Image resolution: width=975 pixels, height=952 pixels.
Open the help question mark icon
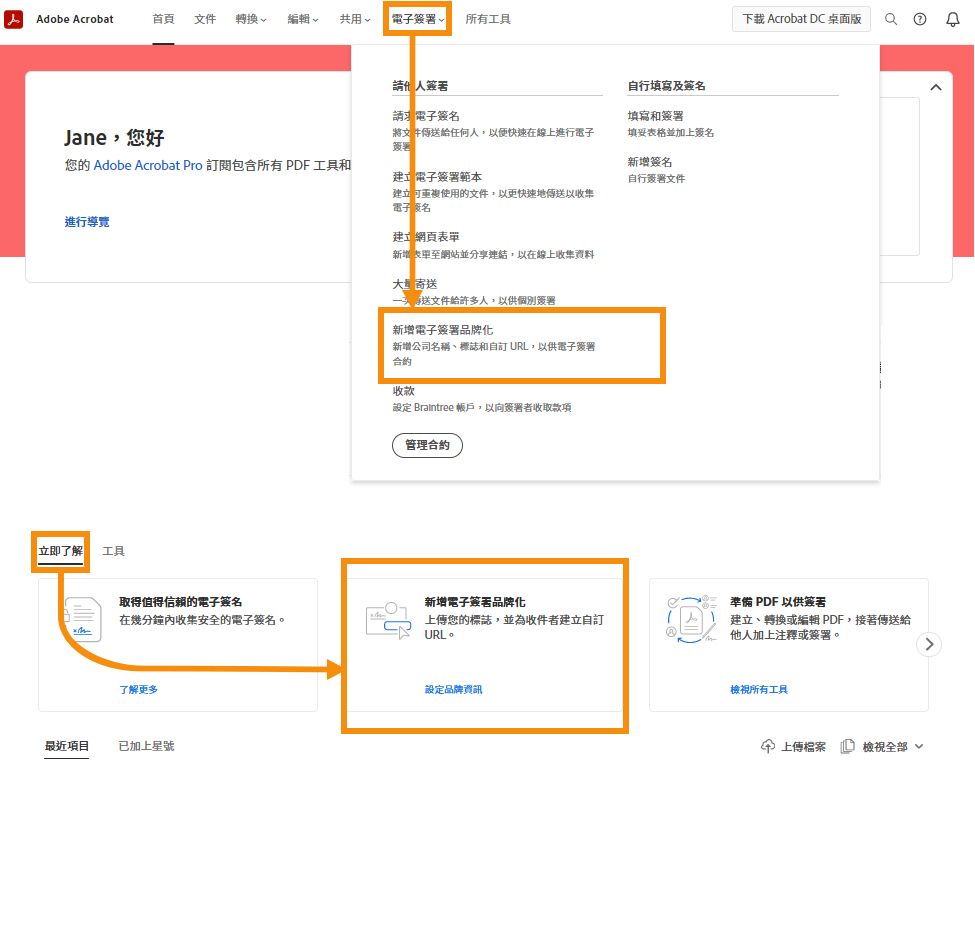(920, 19)
